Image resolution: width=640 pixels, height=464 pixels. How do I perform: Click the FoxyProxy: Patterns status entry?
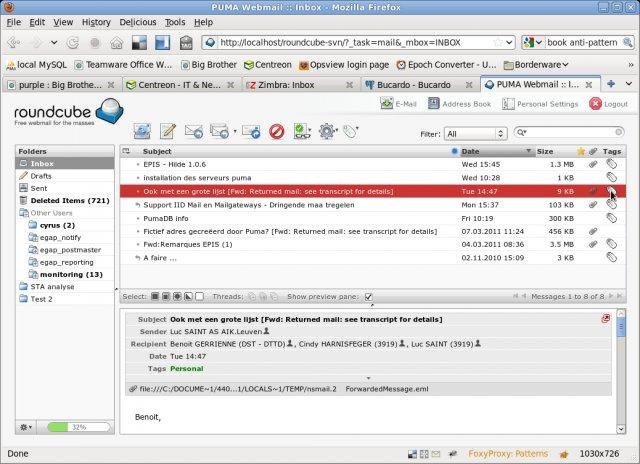click(x=508, y=453)
